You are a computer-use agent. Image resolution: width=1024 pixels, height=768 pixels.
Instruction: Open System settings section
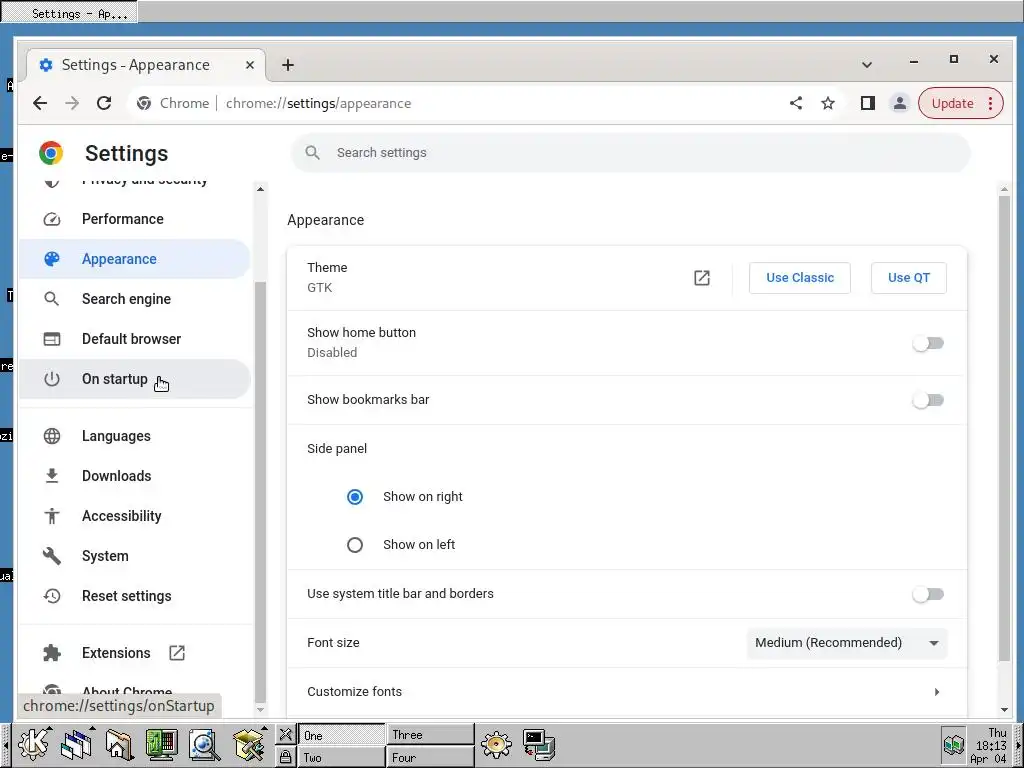point(135,556)
